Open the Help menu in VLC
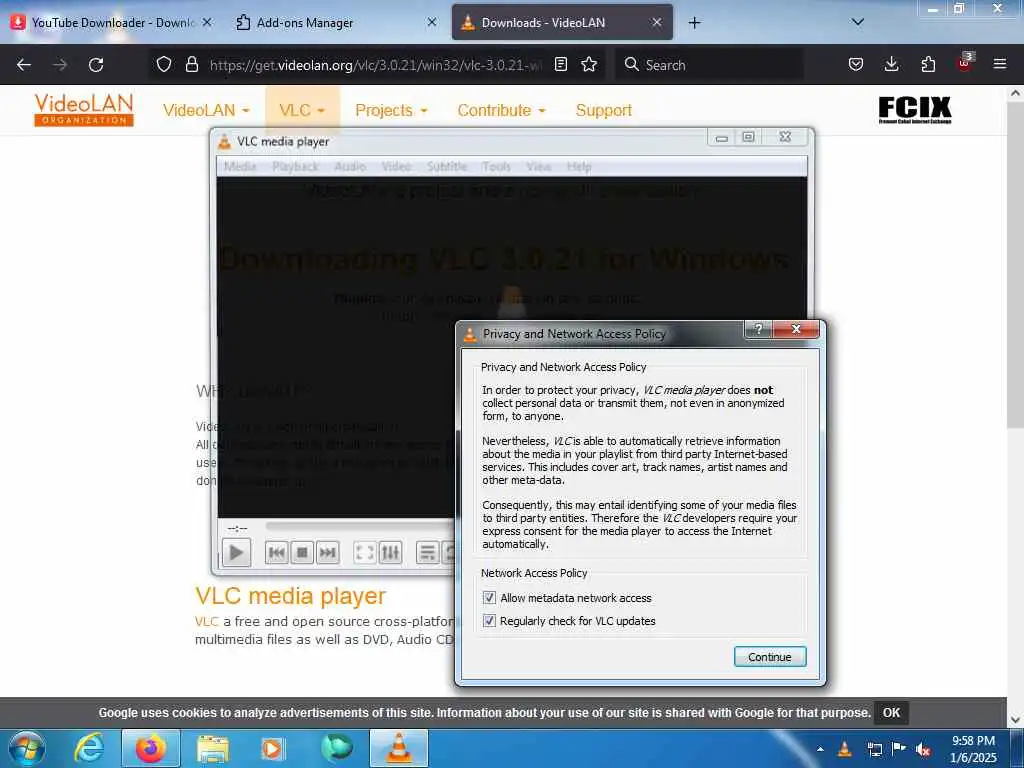The height and width of the screenshot is (768, 1024). pyautogui.click(x=579, y=167)
